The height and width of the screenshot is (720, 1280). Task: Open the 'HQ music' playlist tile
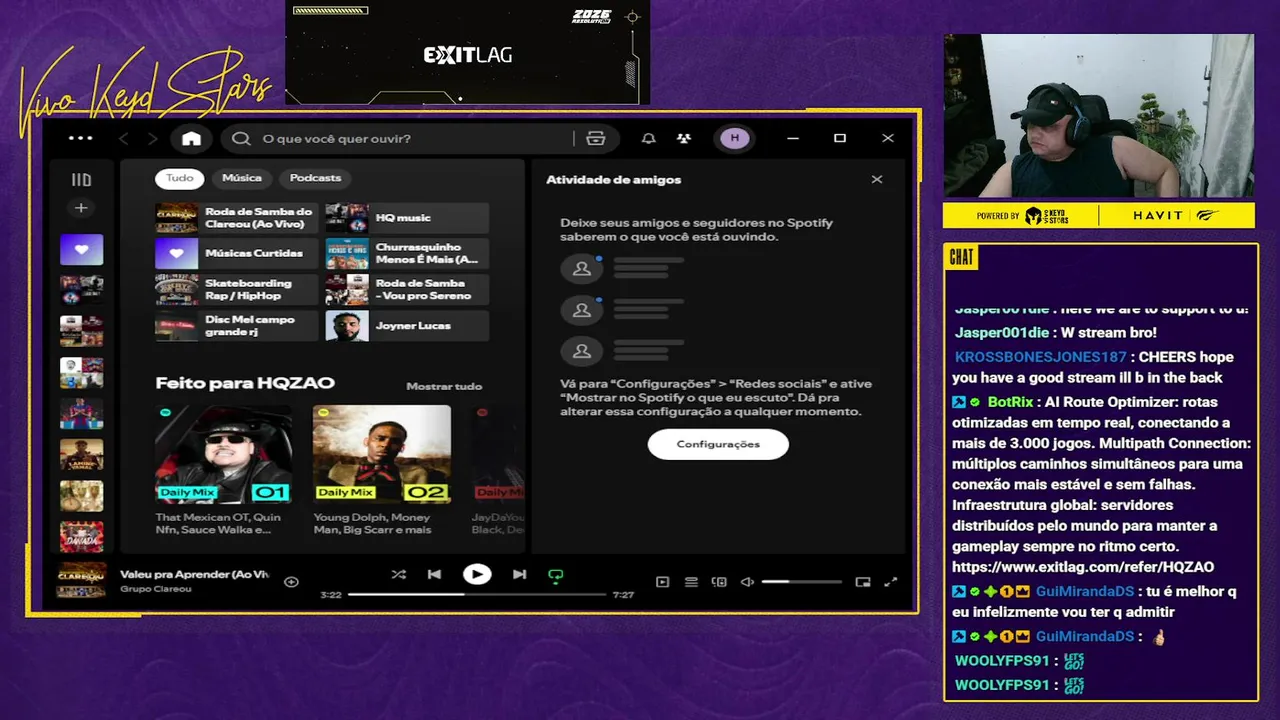coord(407,218)
